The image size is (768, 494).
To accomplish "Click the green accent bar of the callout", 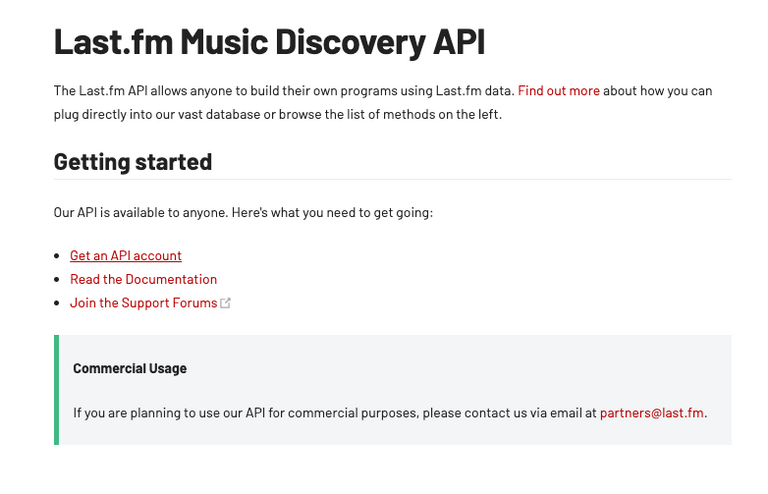I will pyautogui.click(x=56, y=390).
